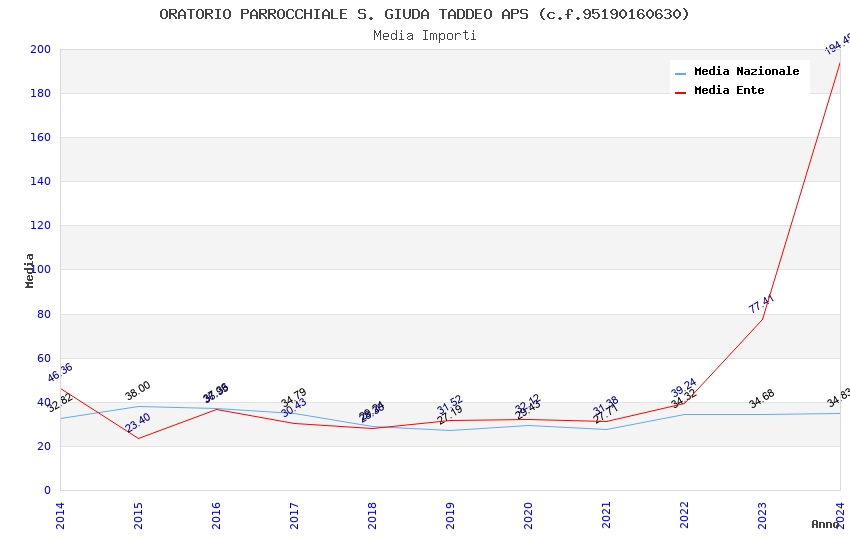Viewport: 850px width, 550px height.
Task: Select the 2023 x-axis year label
Action: click(762, 515)
